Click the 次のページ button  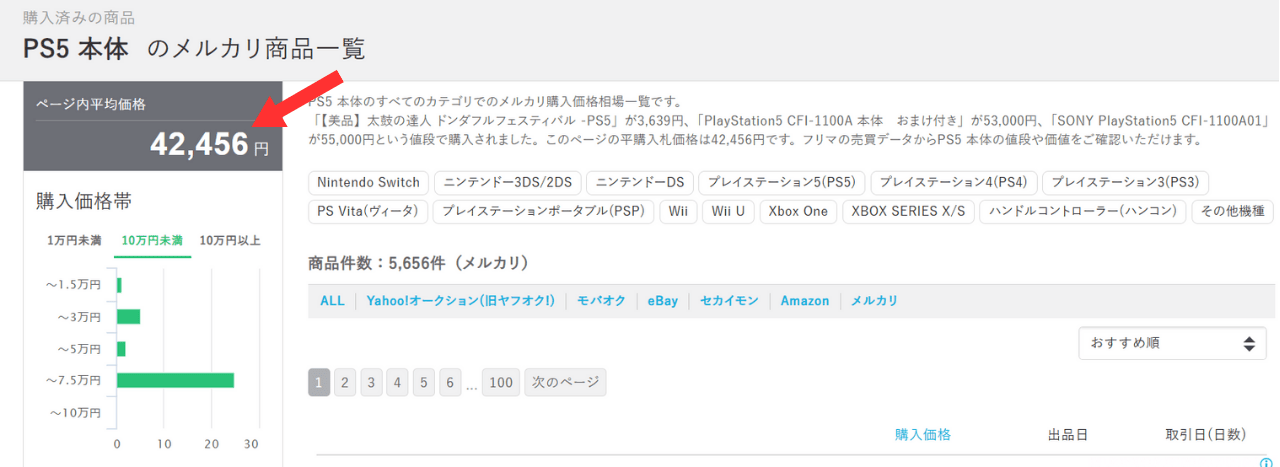point(565,382)
